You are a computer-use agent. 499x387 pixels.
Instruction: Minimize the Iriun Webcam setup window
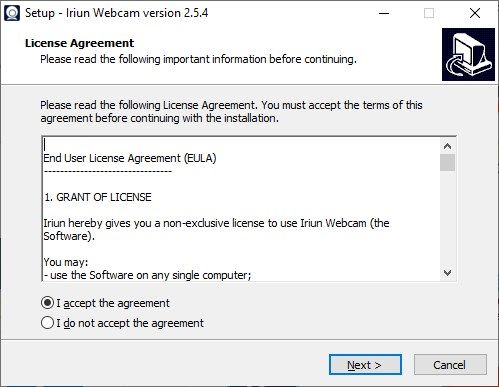[384, 13]
